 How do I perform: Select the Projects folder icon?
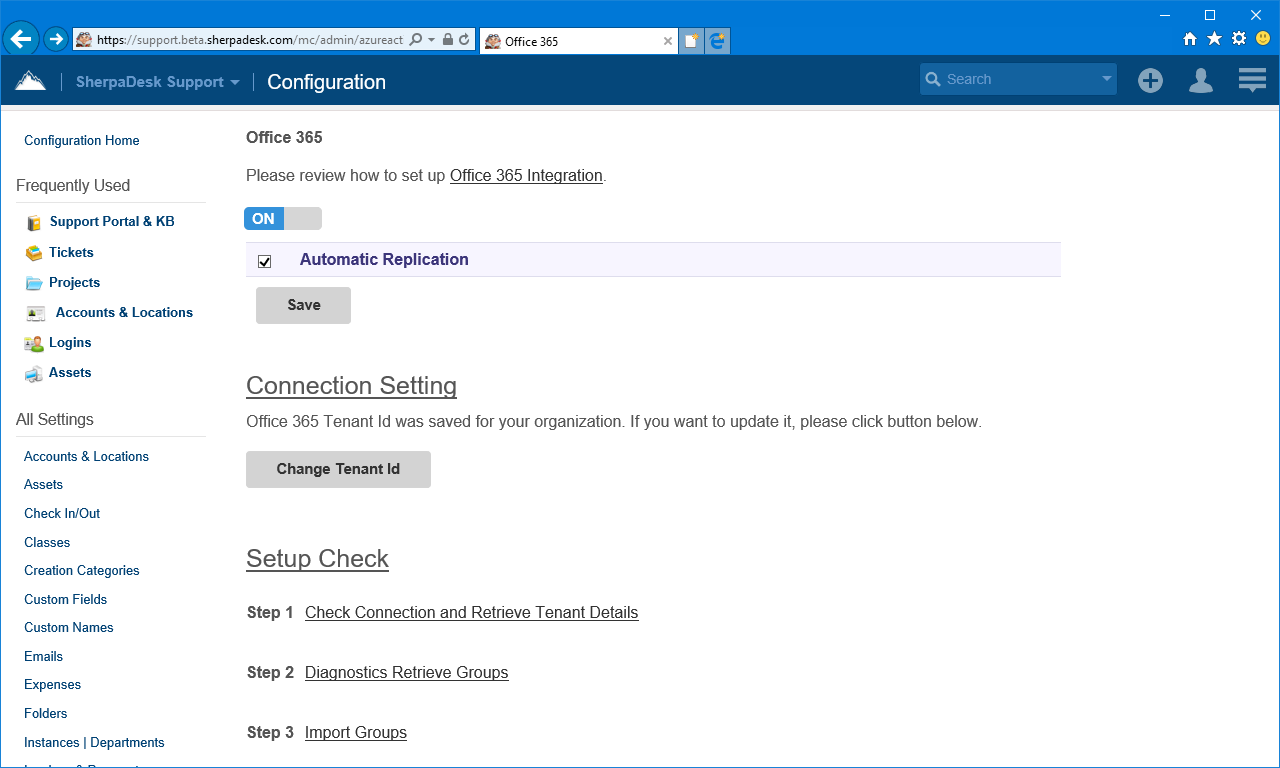tap(33, 282)
